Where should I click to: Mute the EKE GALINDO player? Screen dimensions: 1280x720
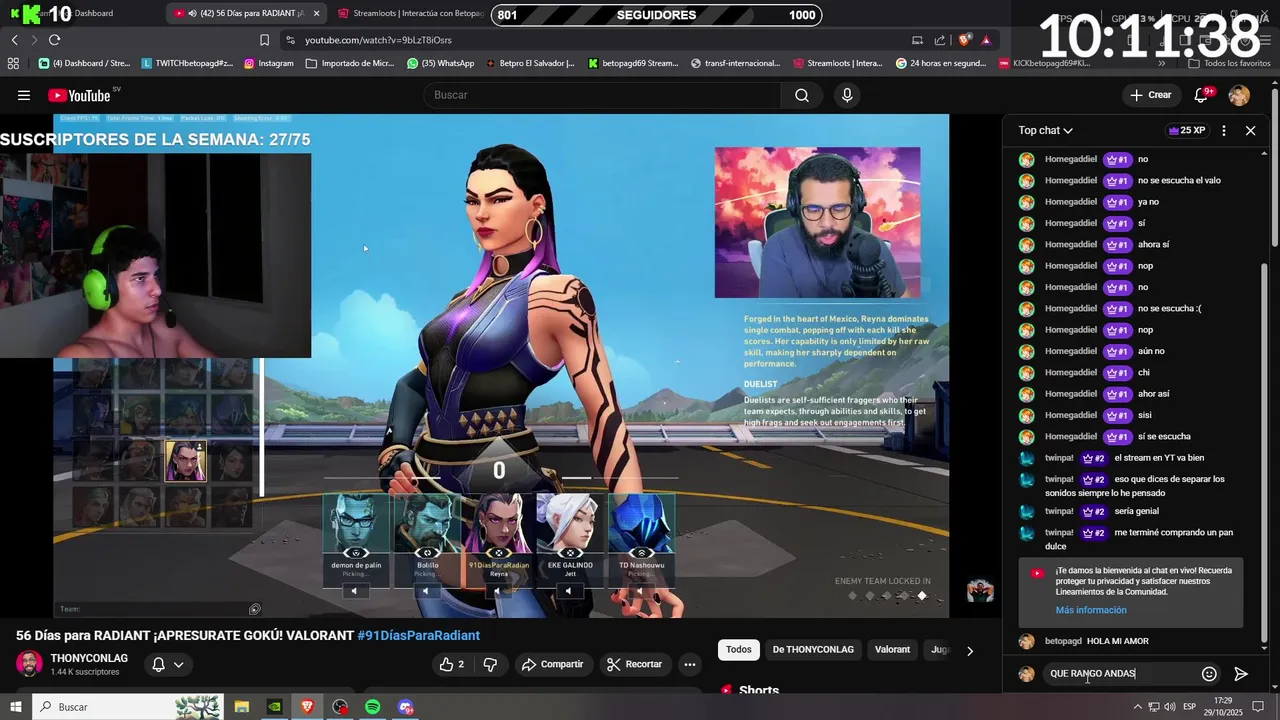coord(568,591)
